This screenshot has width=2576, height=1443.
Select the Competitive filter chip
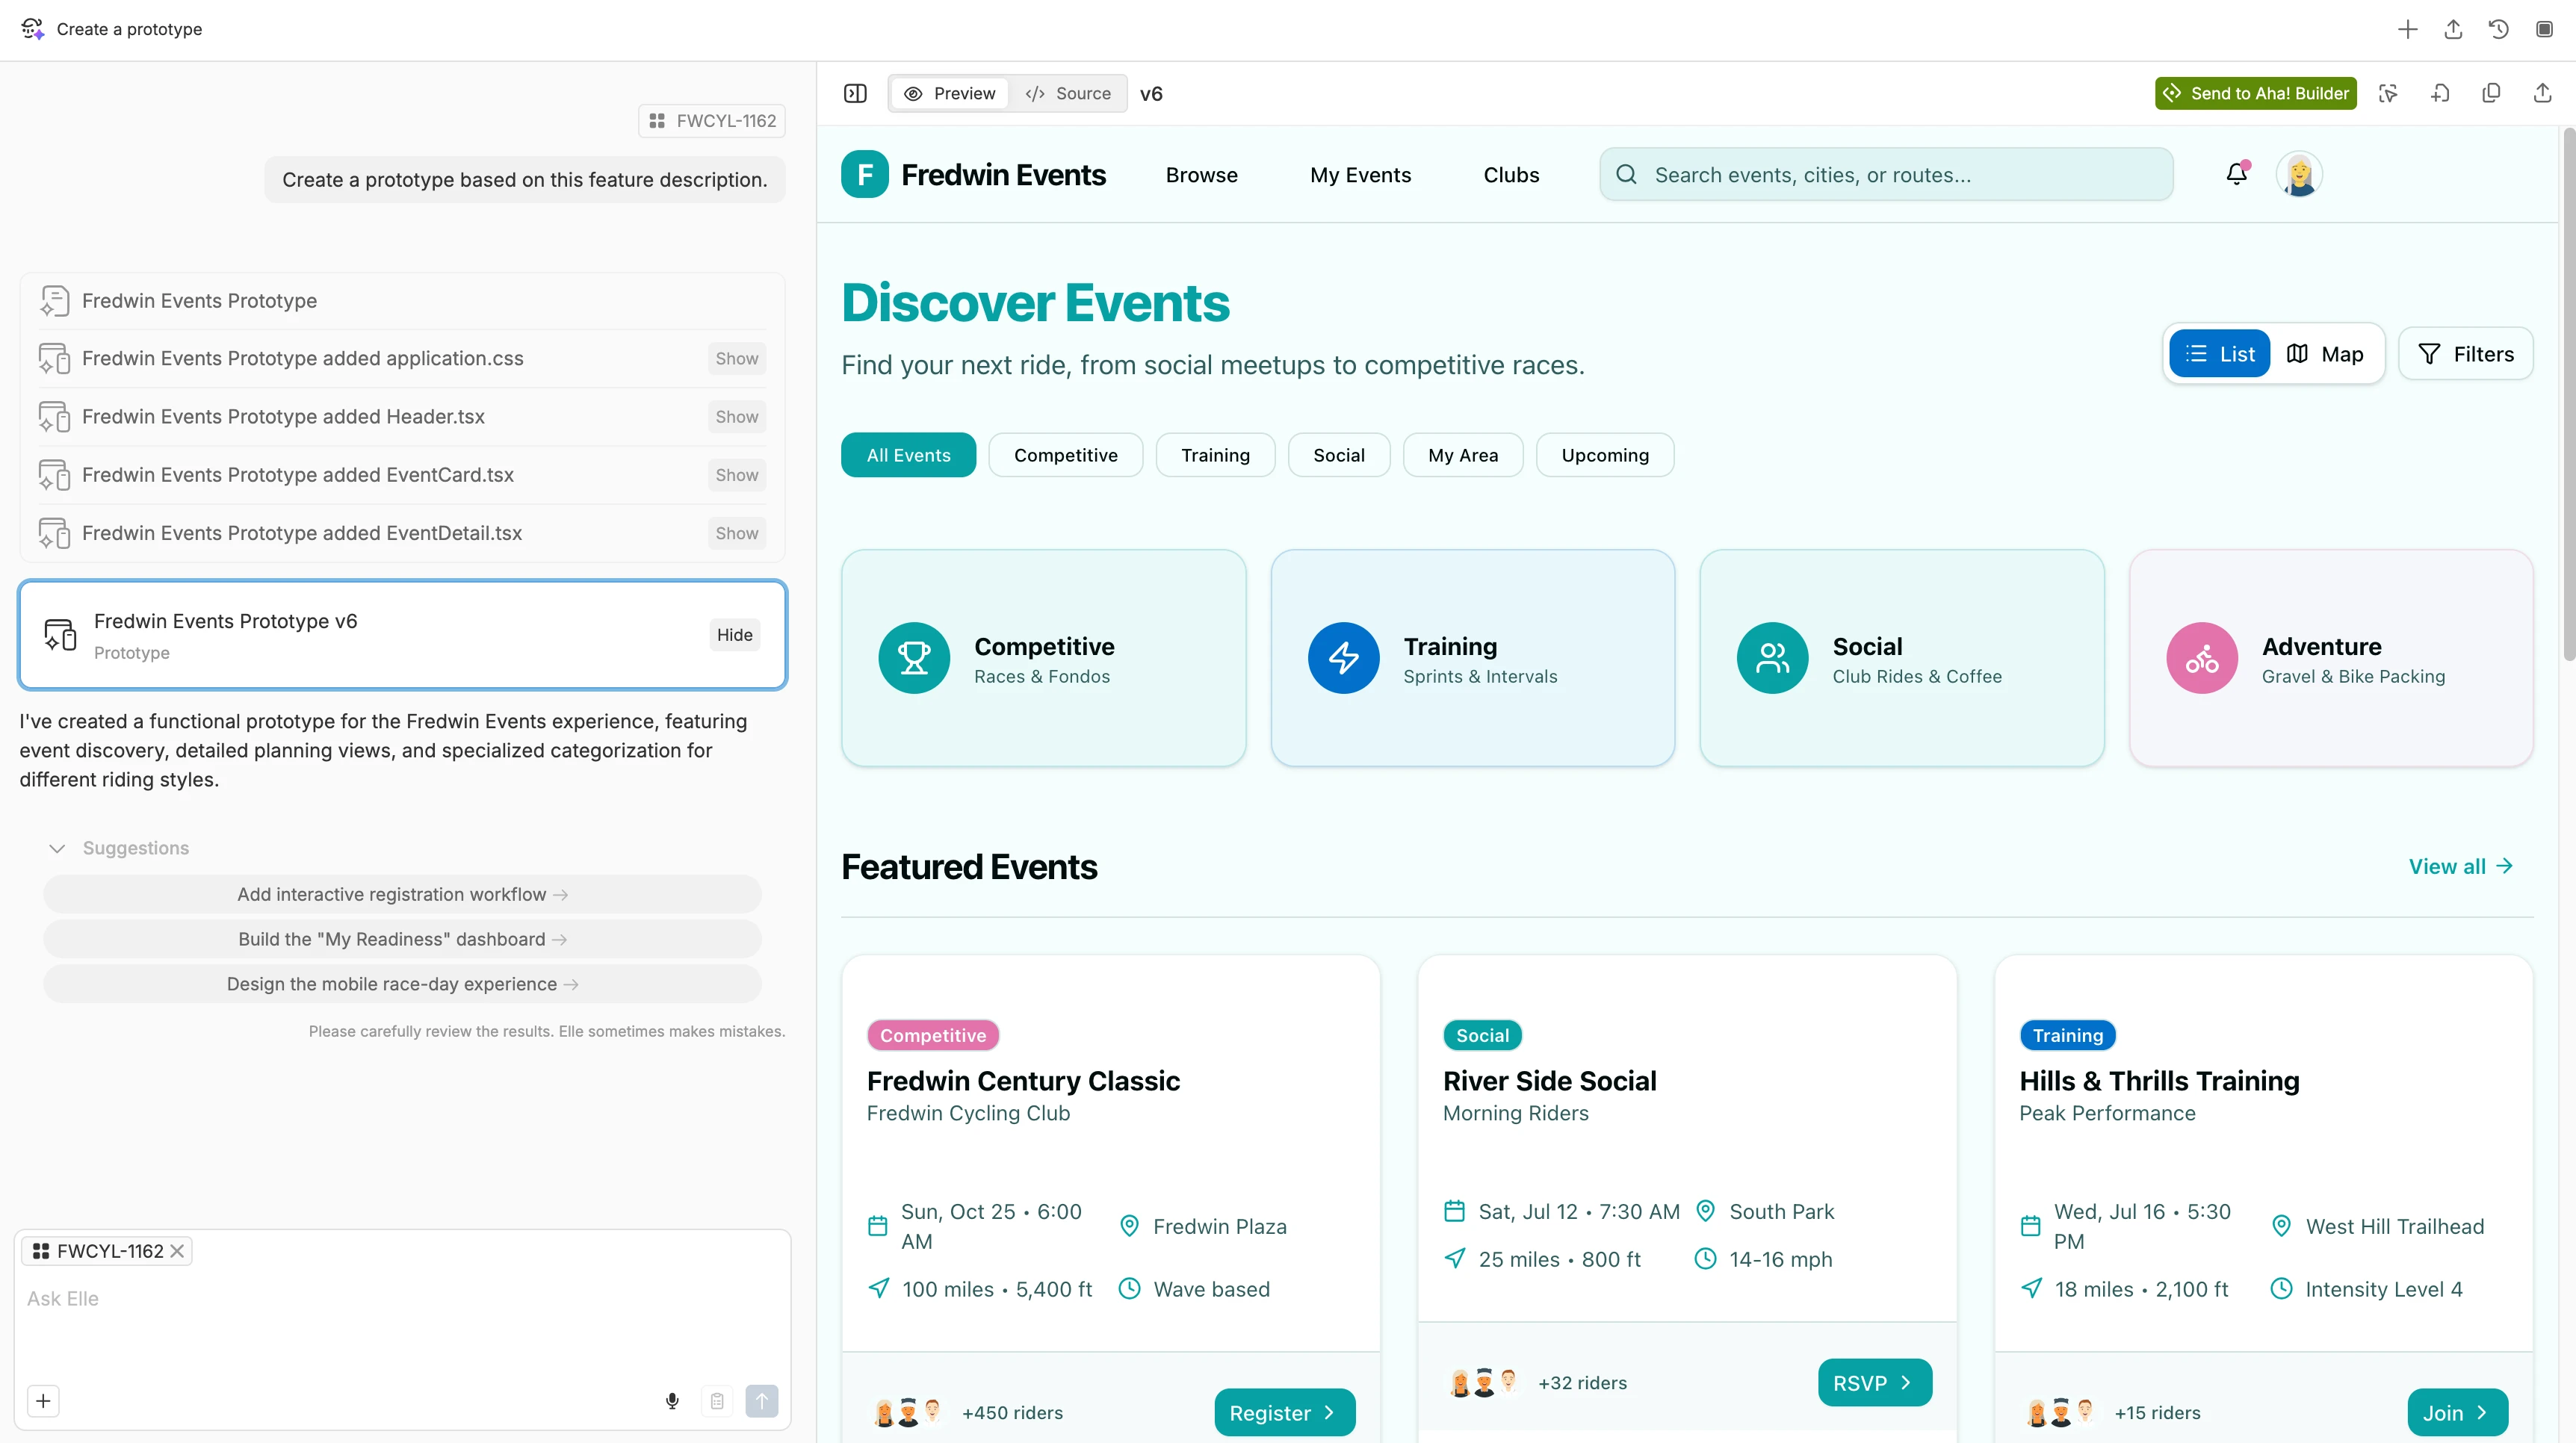pyautogui.click(x=1065, y=455)
